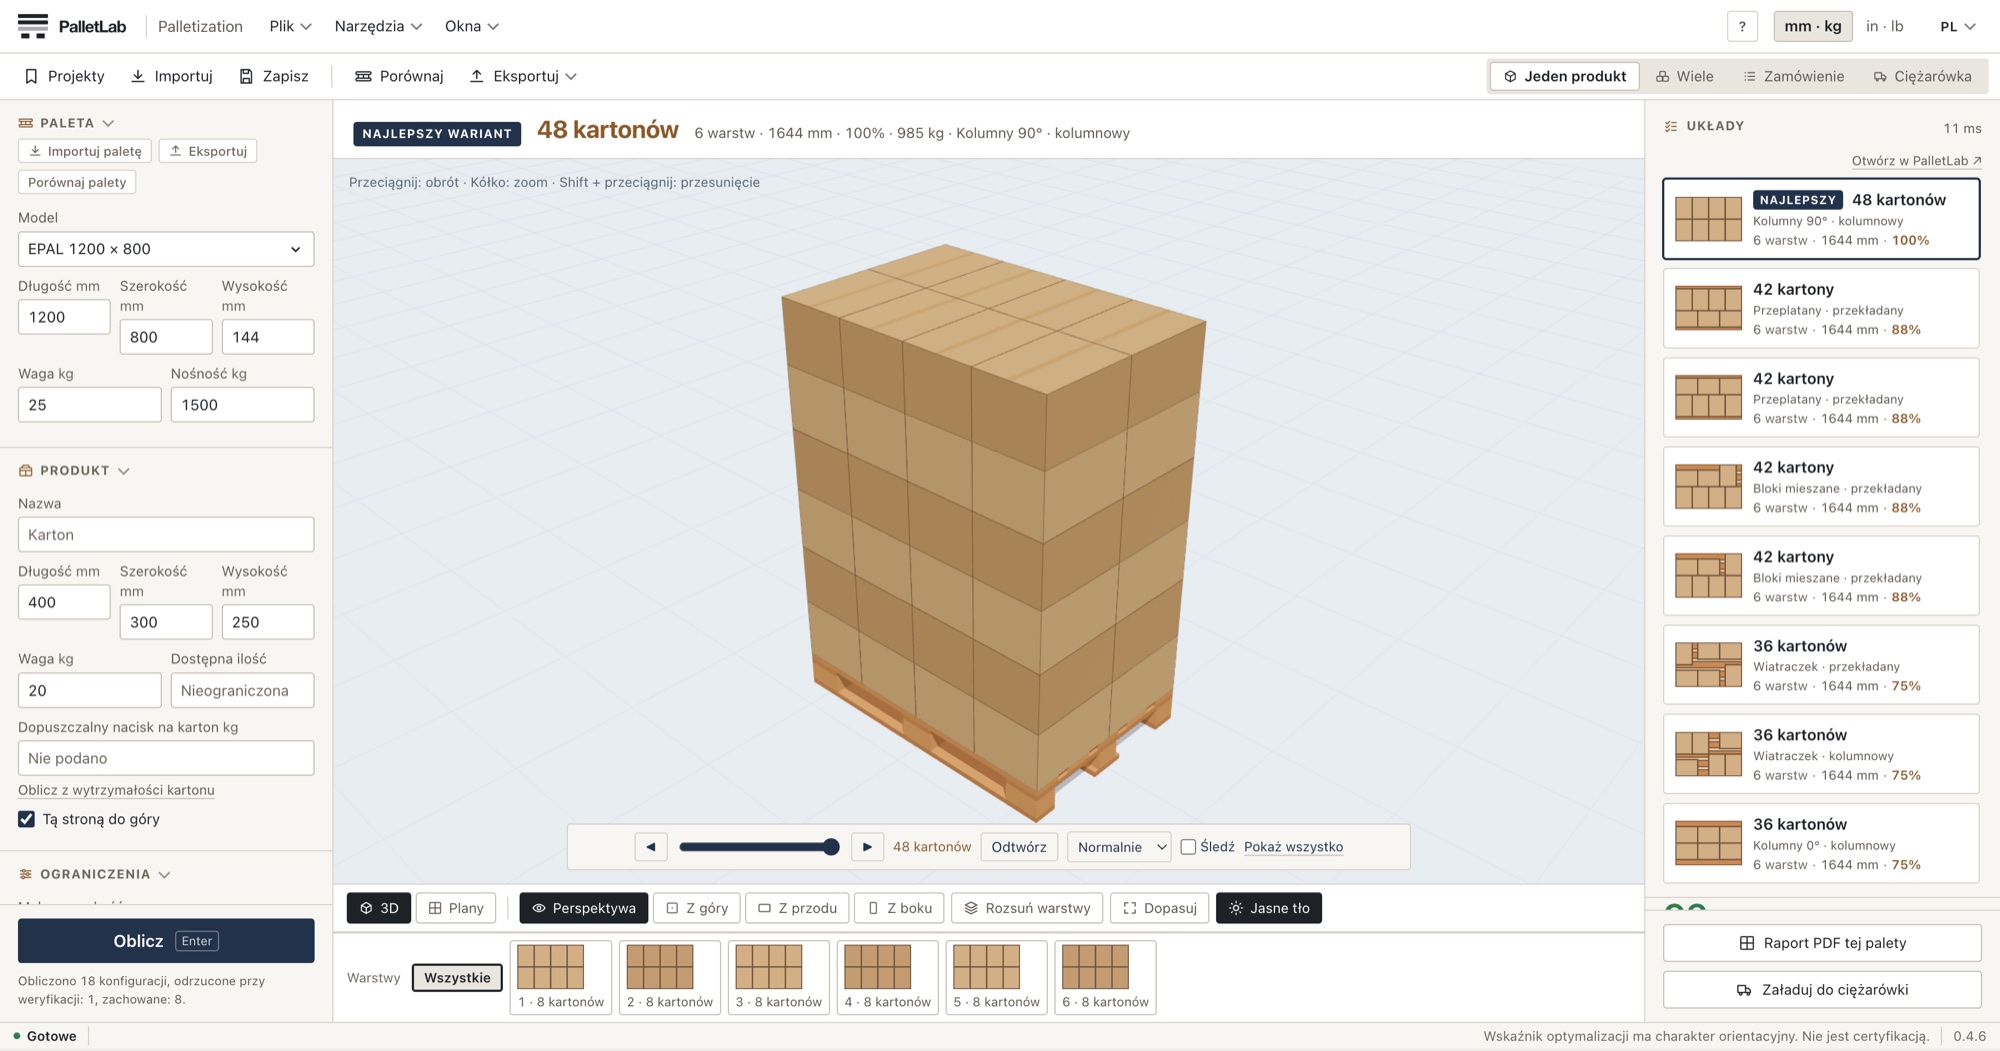Collapse the PALETA section
2000x1051 pixels.
[x=67, y=123]
